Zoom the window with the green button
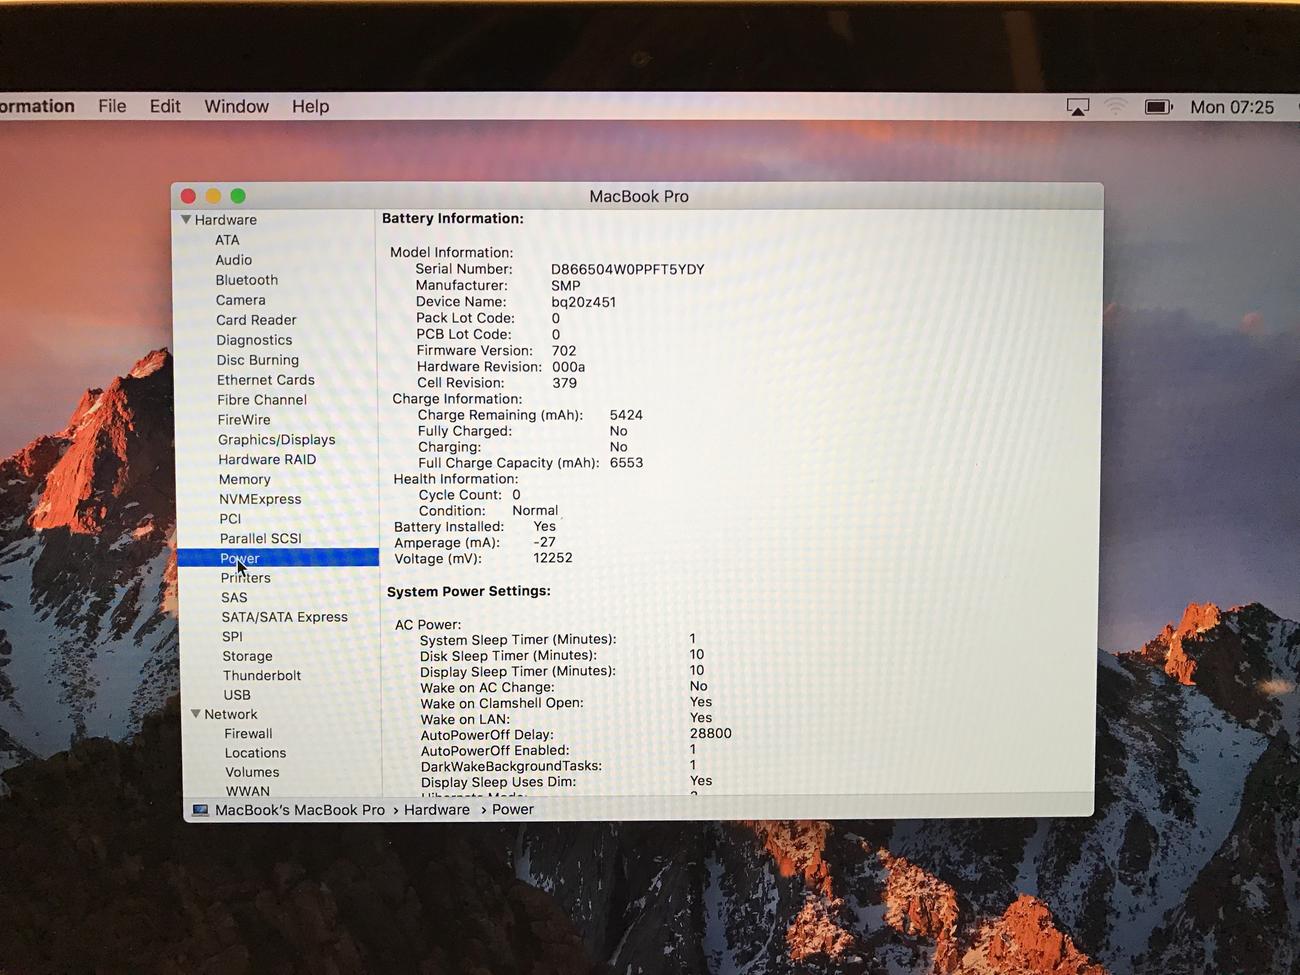The width and height of the screenshot is (1300, 975). [x=238, y=196]
